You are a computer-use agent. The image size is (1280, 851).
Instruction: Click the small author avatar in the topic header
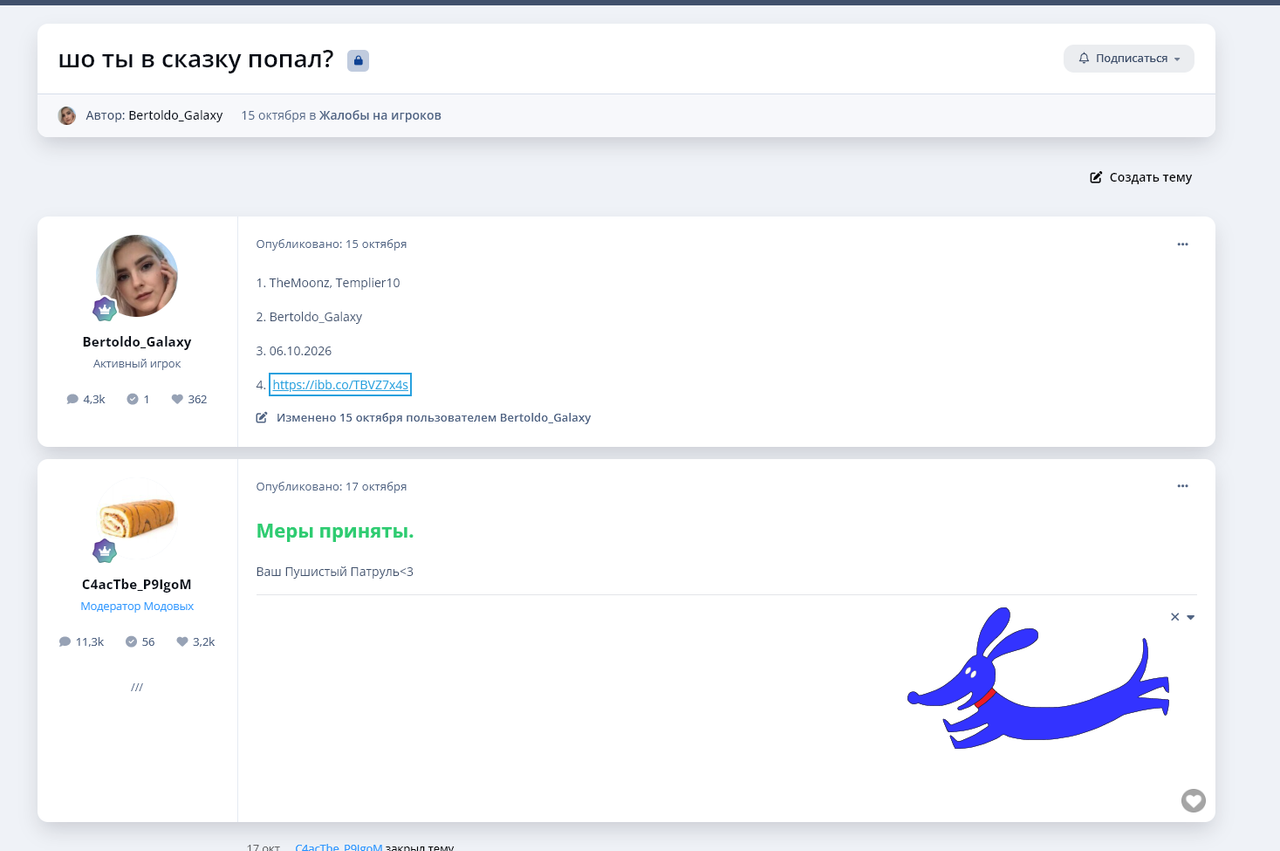67,115
